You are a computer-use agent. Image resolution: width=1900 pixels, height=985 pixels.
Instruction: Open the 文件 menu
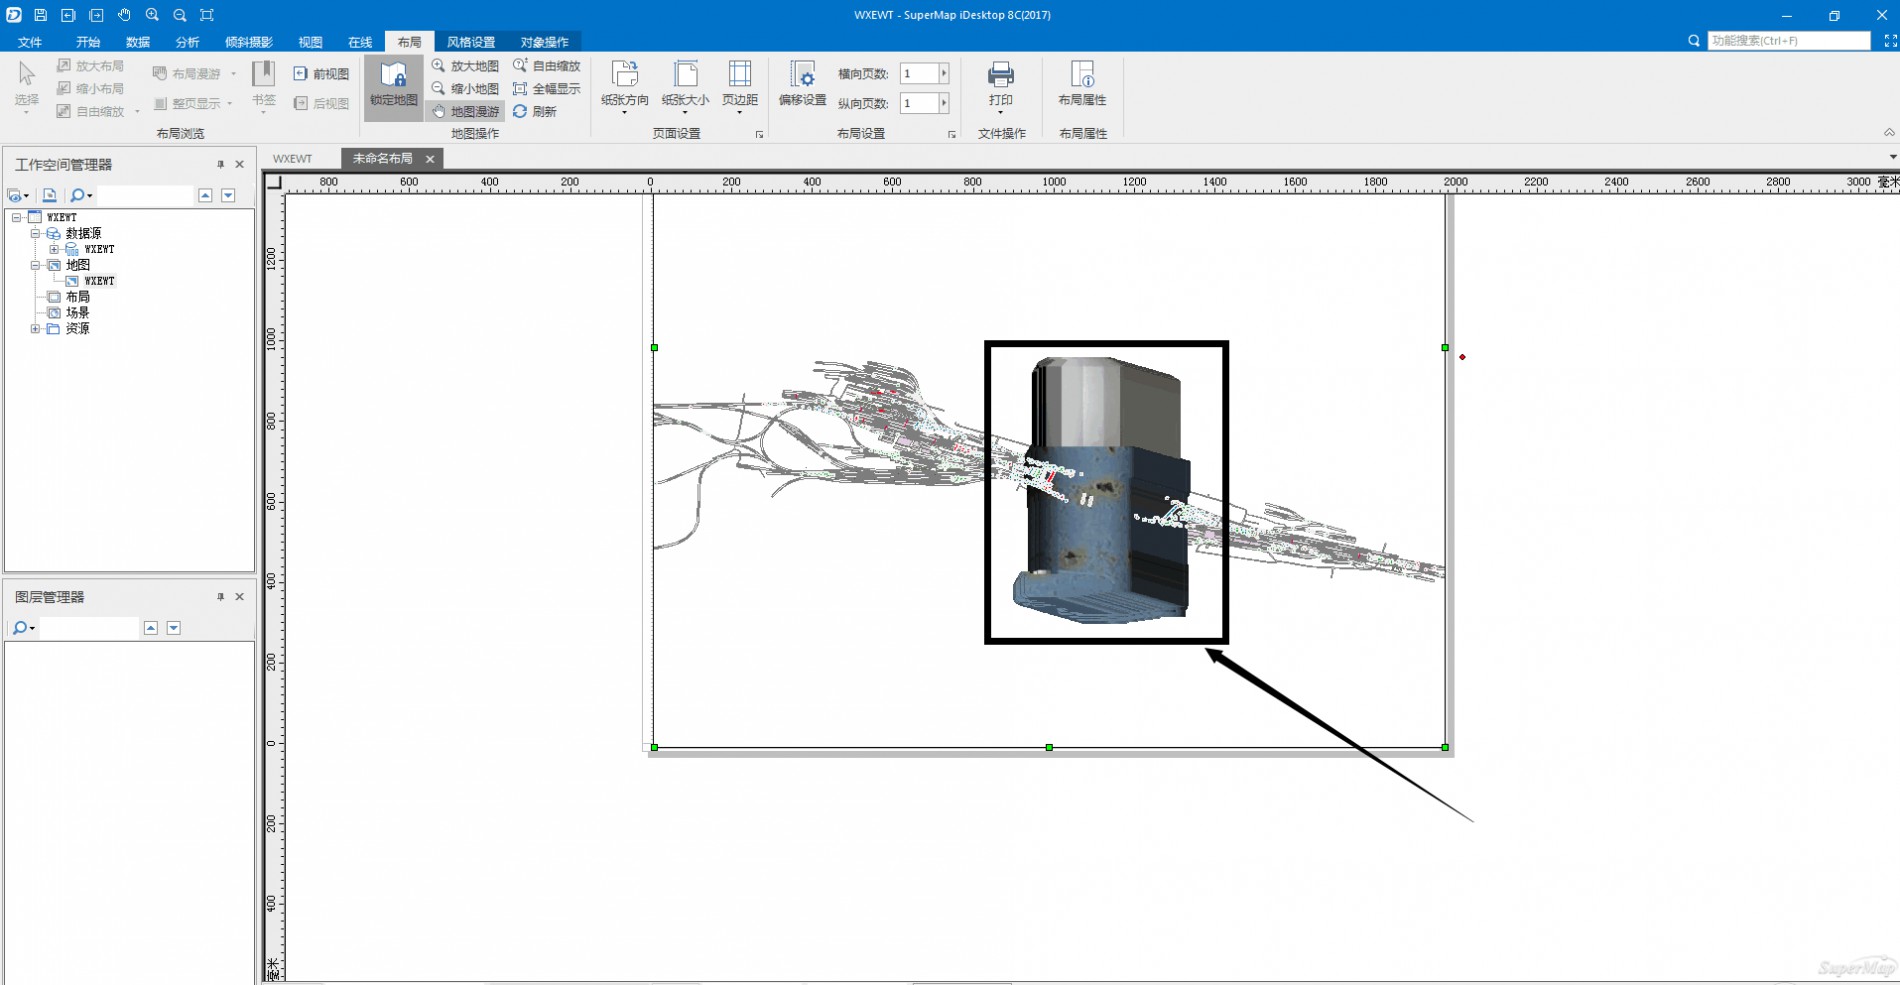(30, 42)
